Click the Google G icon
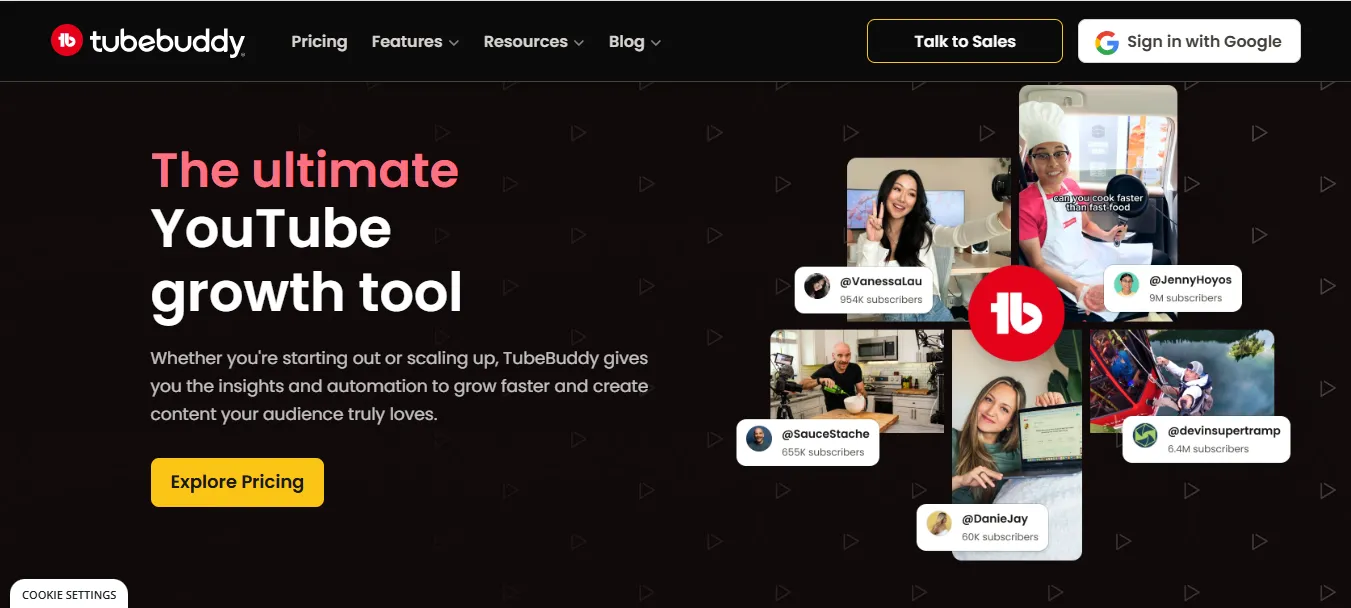1351x608 pixels. pyautogui.click(x=1106, y=42)
